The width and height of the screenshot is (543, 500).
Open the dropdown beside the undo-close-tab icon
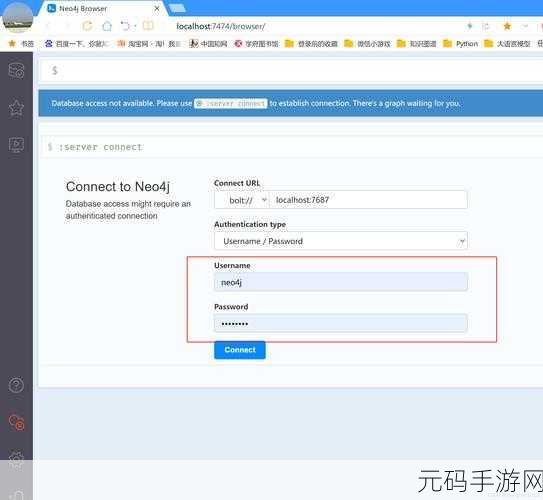coord(135,26)
